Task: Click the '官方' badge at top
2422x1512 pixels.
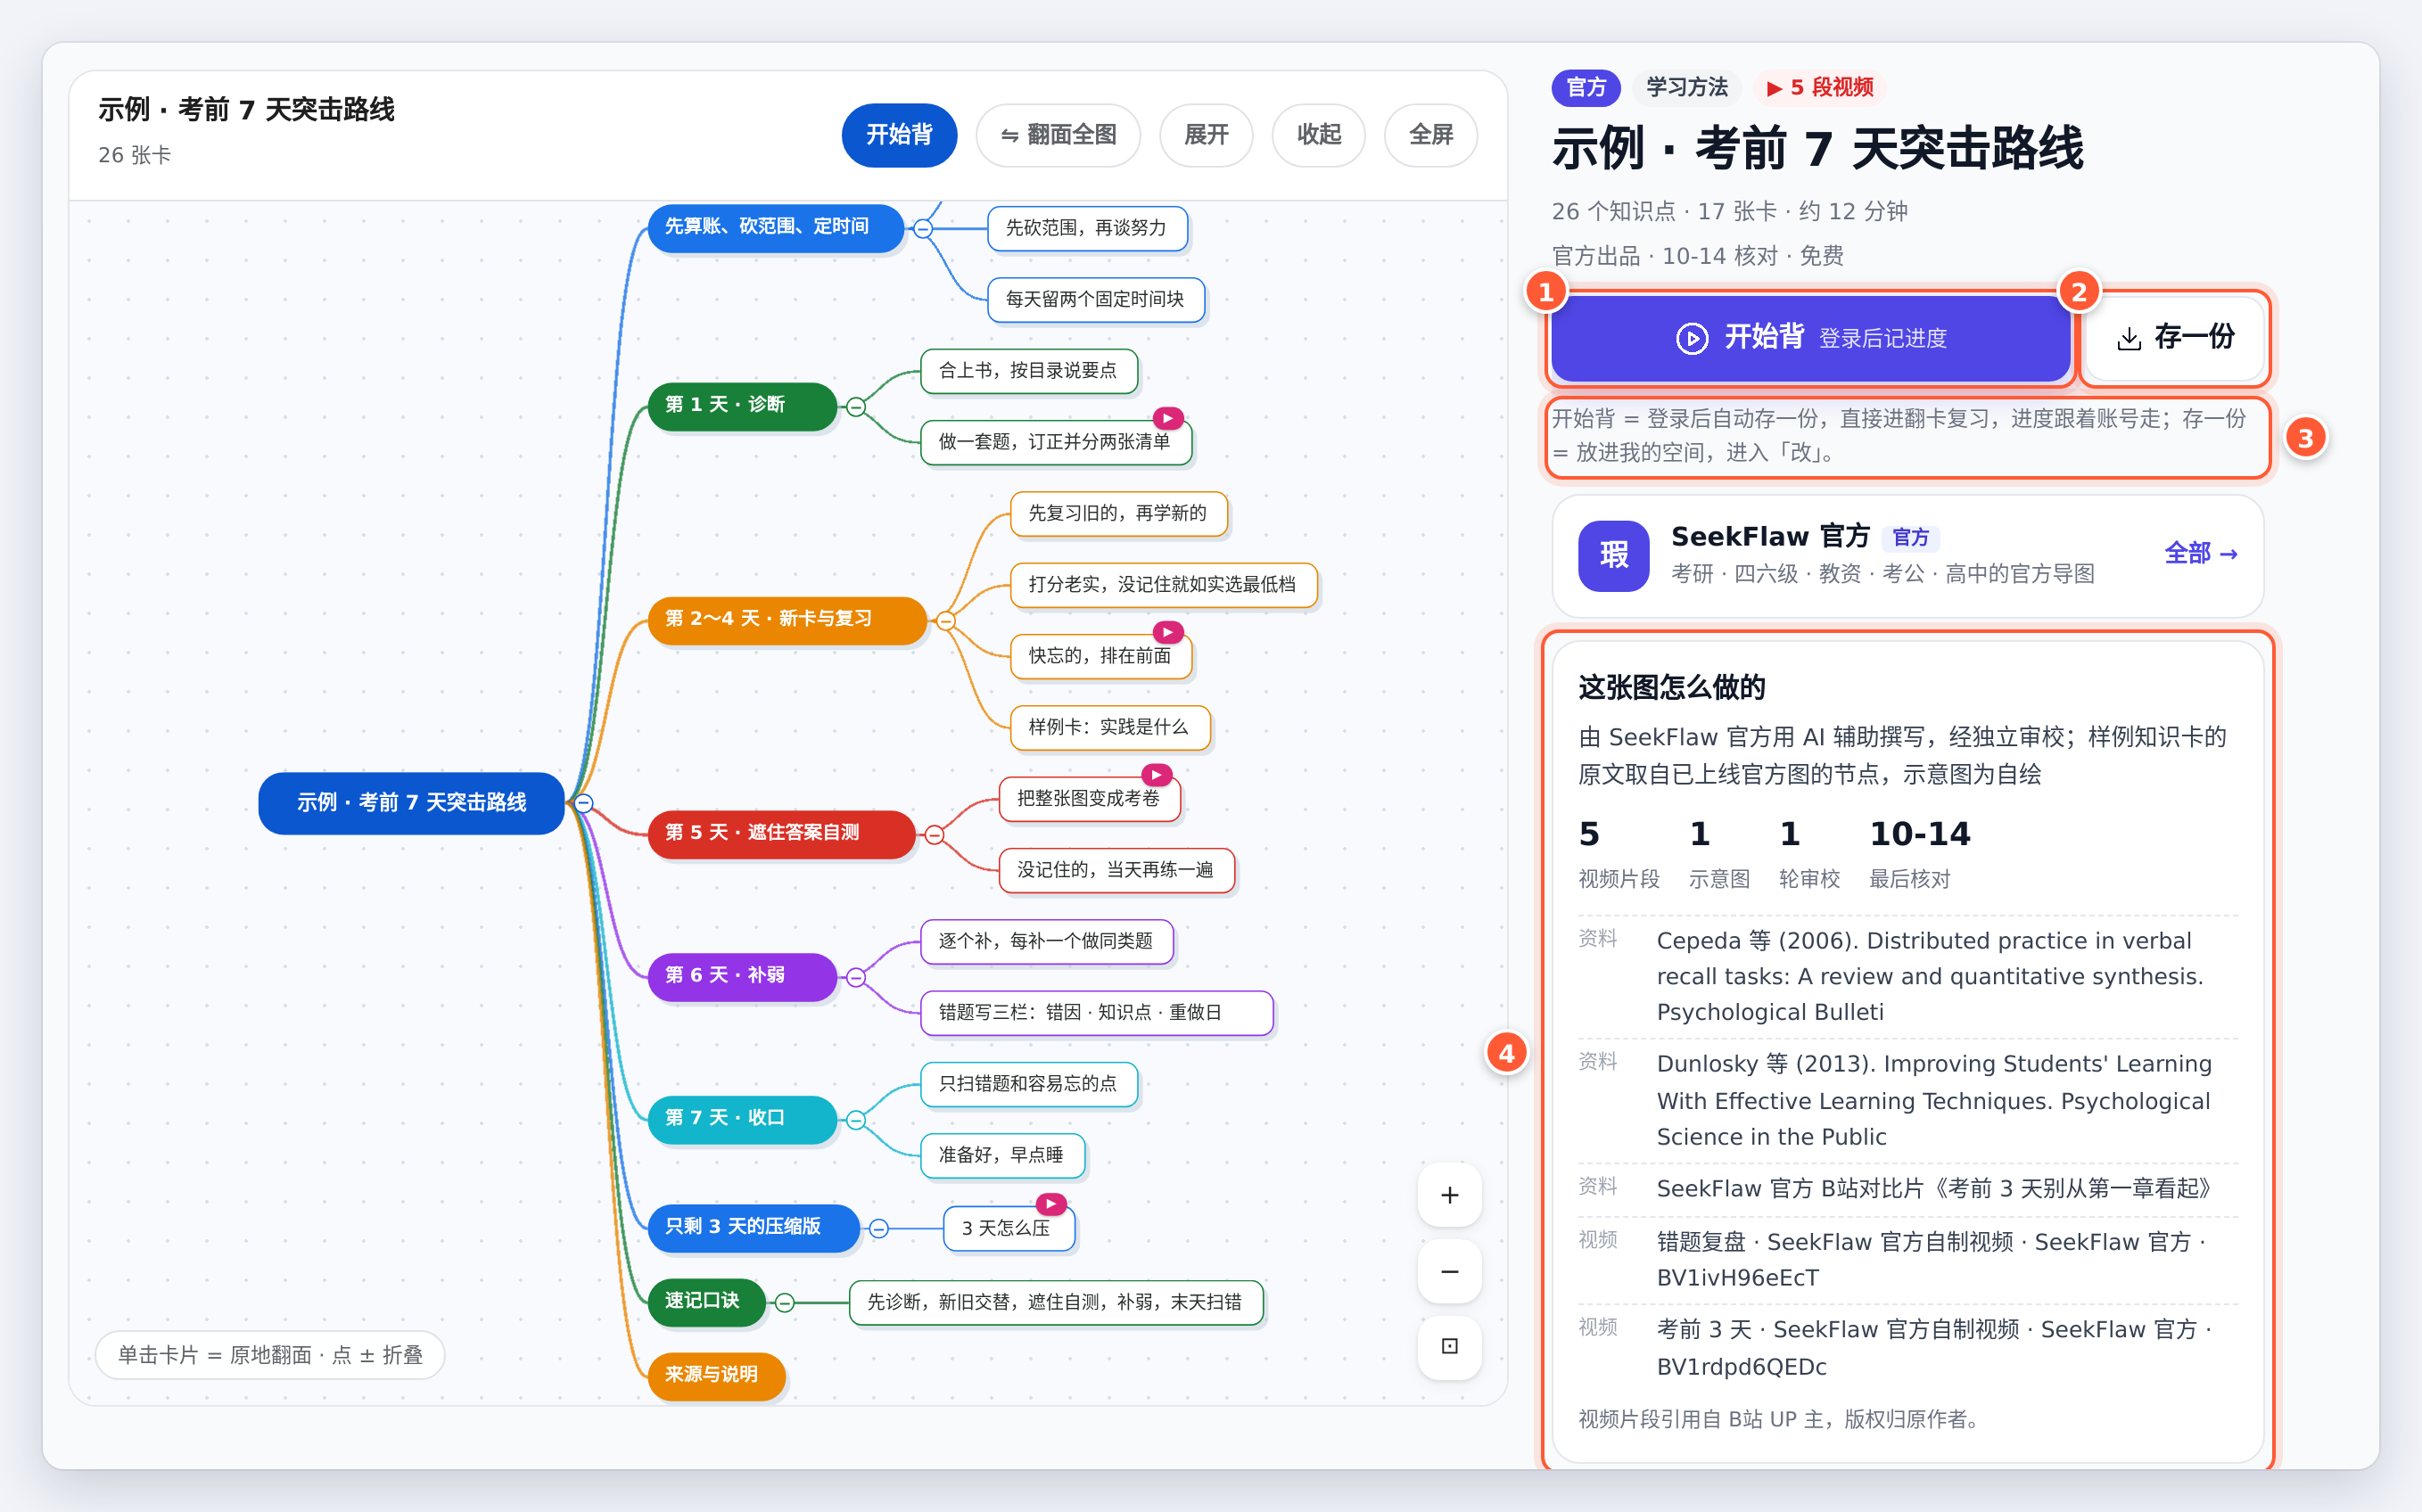Action: 1586,88
